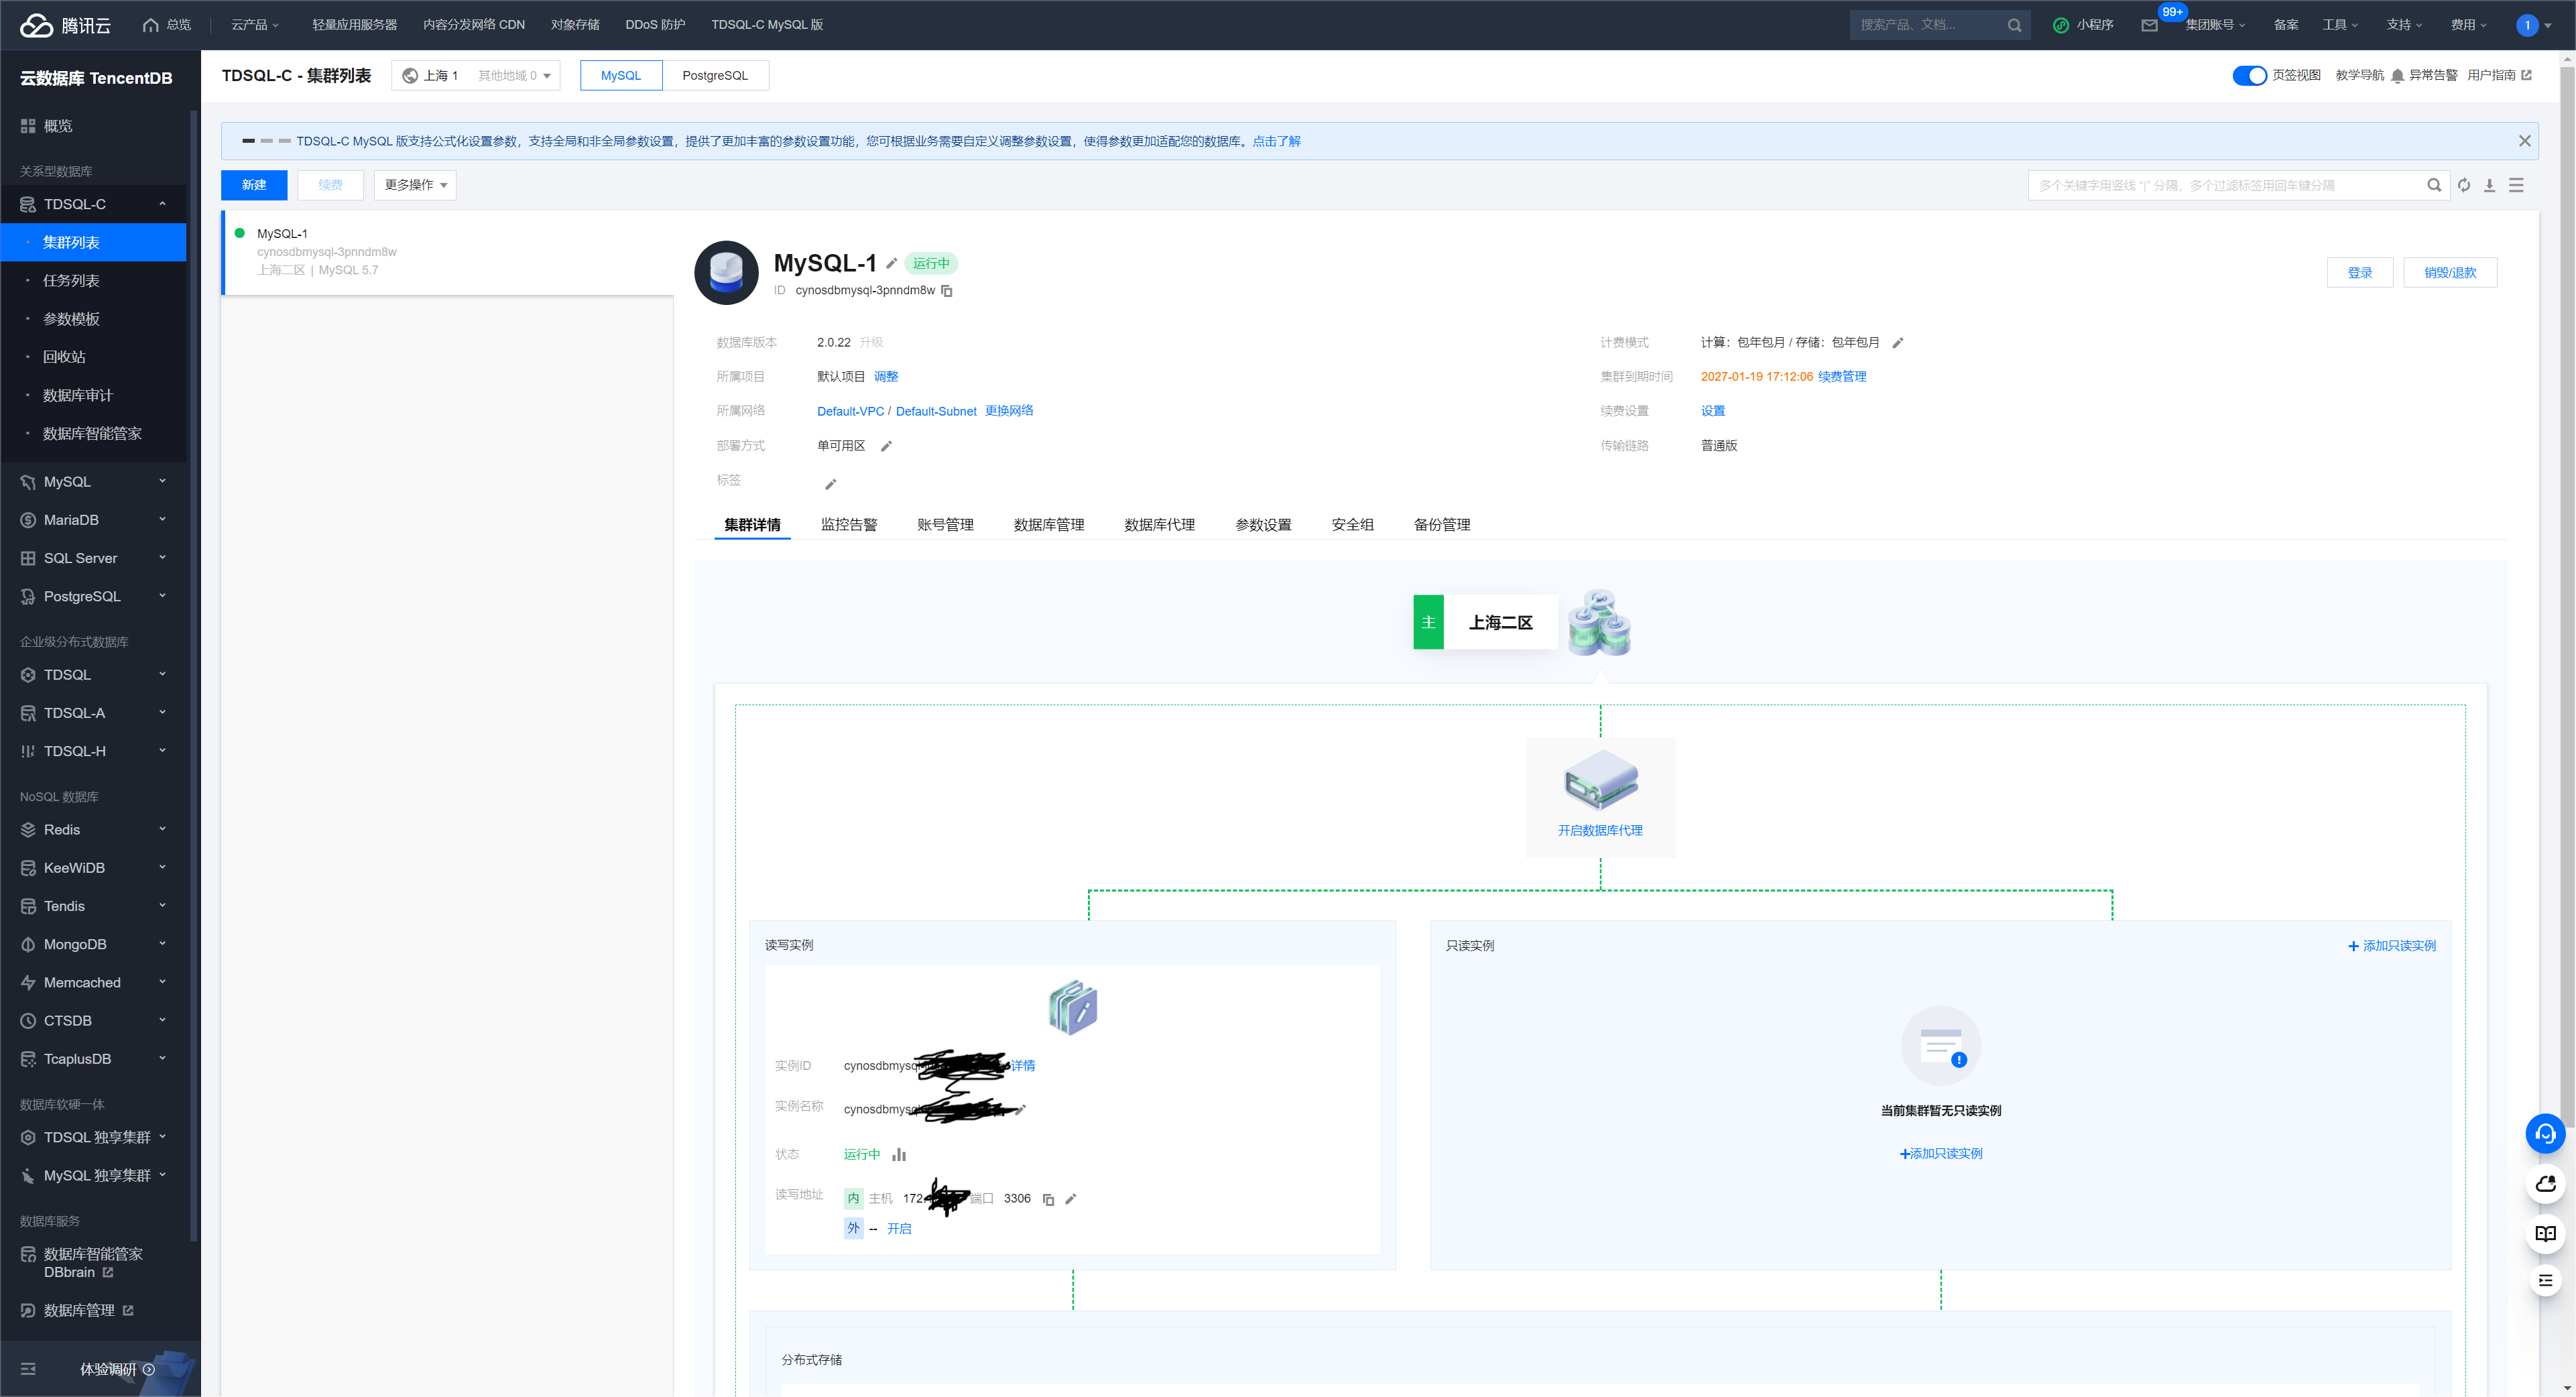This screenshot has height=1397, width=2576.
Task: Open the Default-VPC link
Action: pyautogui.click(x=850, y=412)
